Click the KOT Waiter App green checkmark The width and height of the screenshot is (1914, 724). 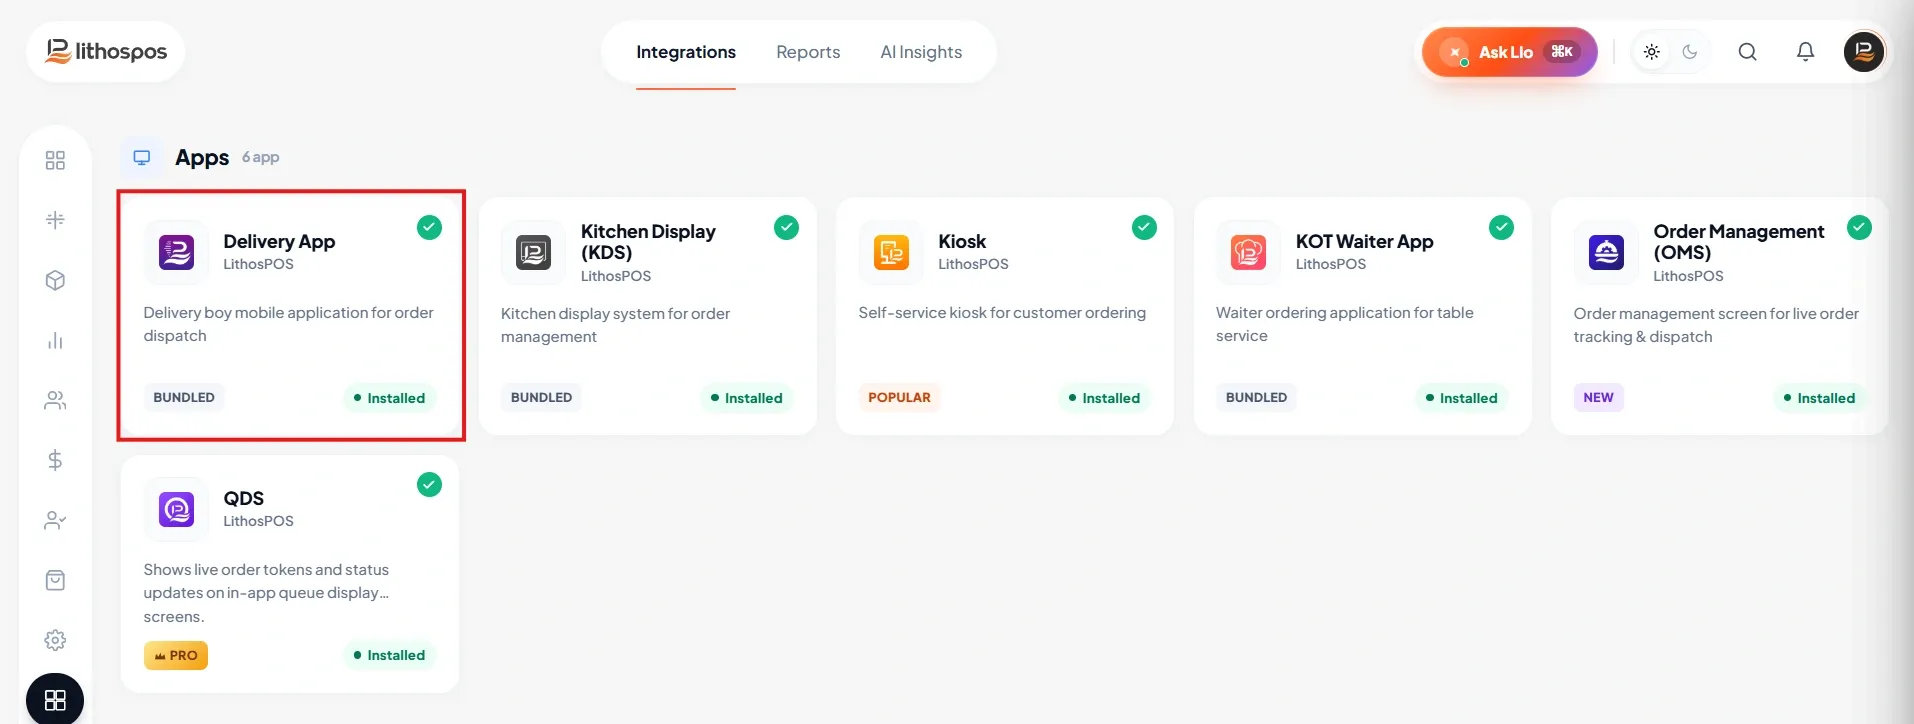coord(1501,227)
